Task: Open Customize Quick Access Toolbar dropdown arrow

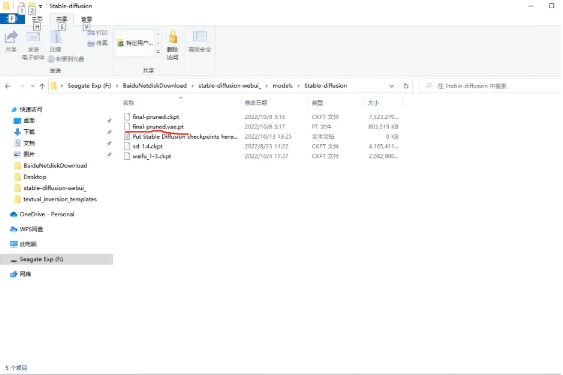Action: click(x=40, y=6)
